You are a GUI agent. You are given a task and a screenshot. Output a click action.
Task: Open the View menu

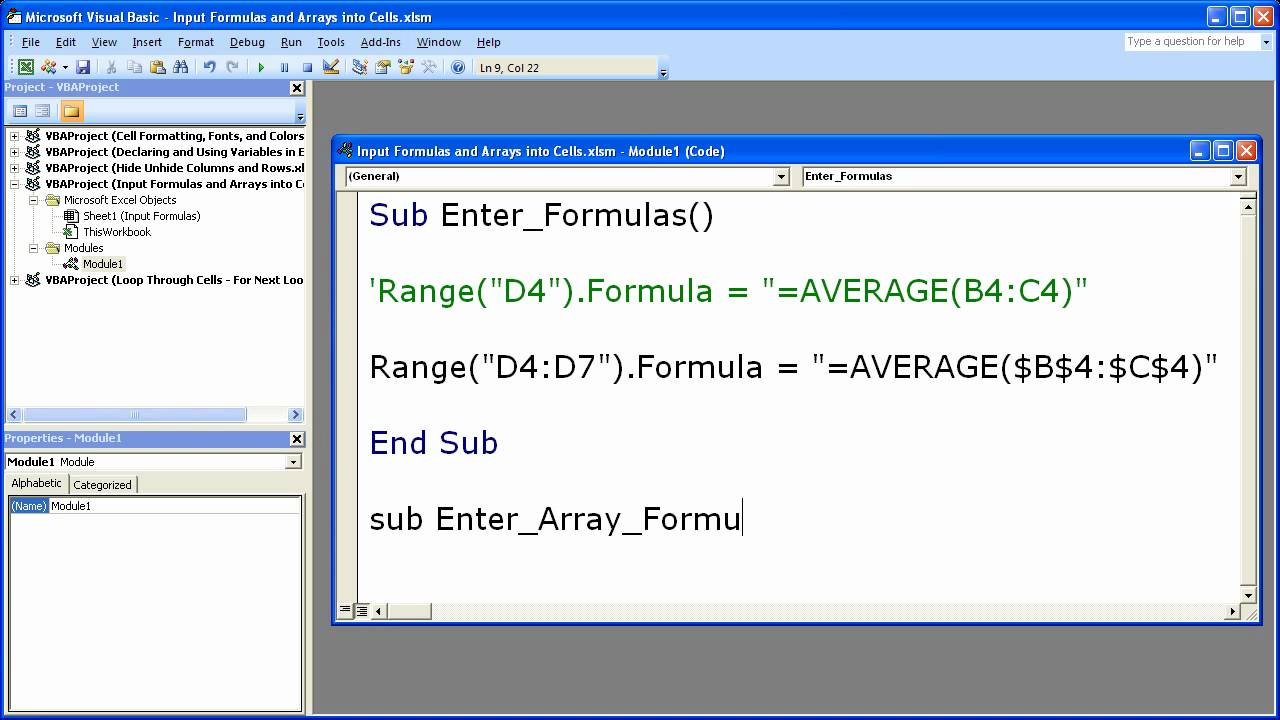104,42
